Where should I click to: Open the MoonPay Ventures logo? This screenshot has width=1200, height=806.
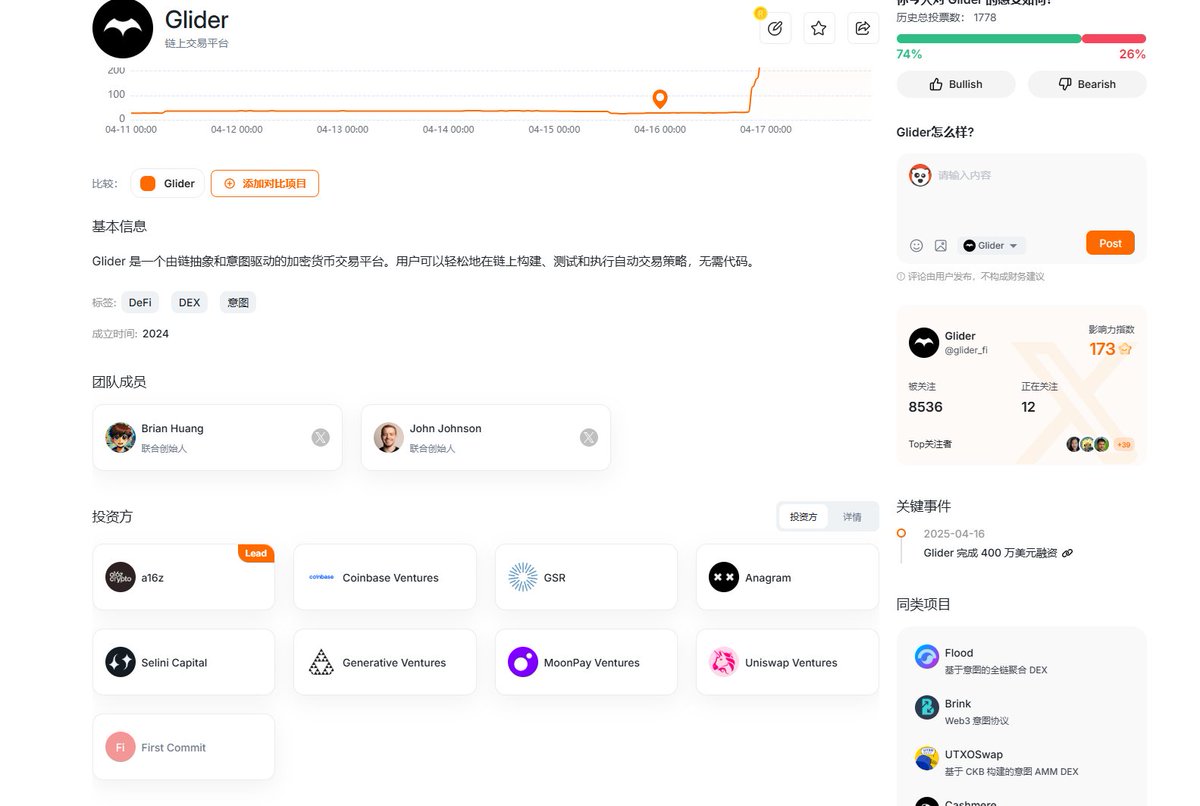(x=523, y=662)
